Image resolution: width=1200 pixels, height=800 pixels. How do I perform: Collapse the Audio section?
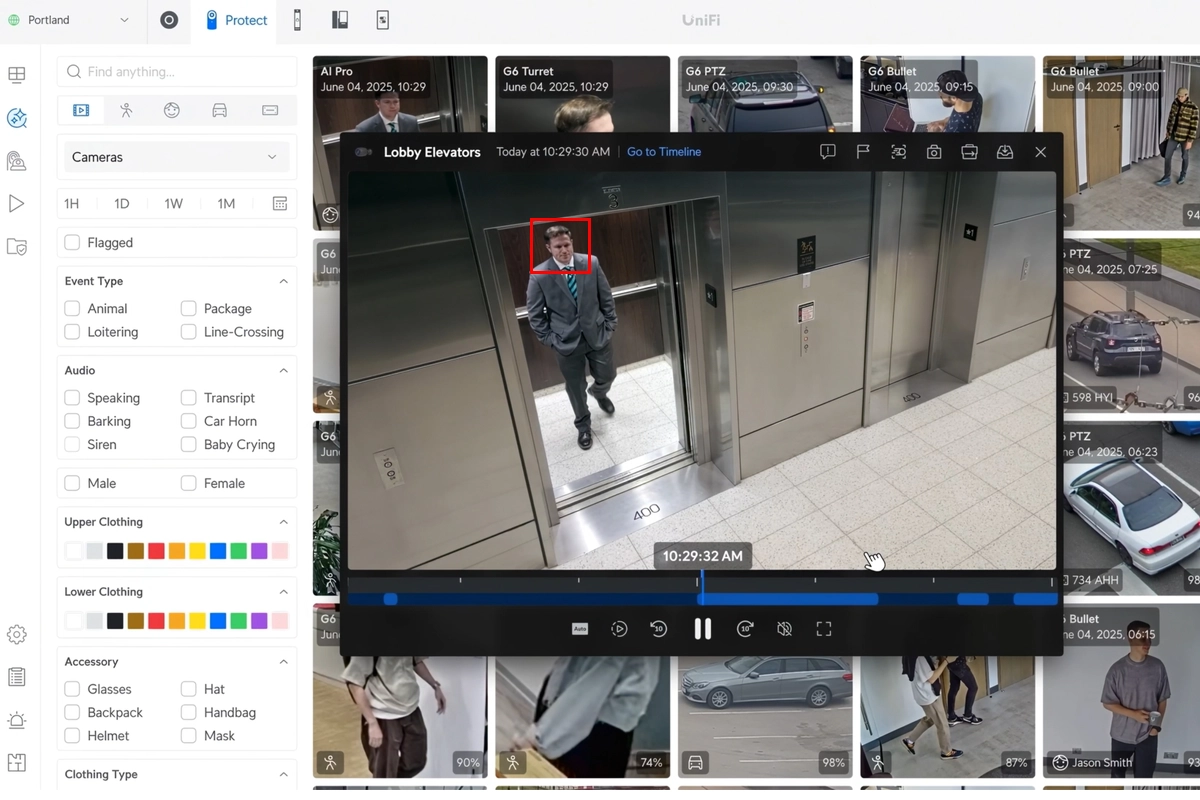coord(283,370)
